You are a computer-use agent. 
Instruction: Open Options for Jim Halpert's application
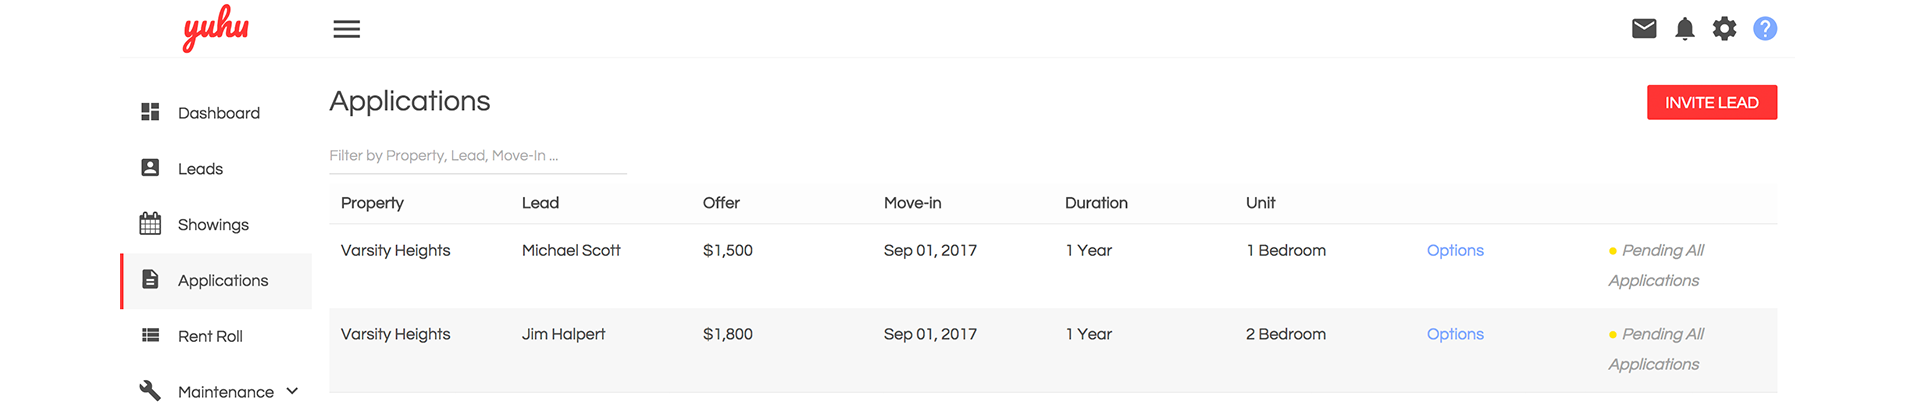coord(1455,335)
